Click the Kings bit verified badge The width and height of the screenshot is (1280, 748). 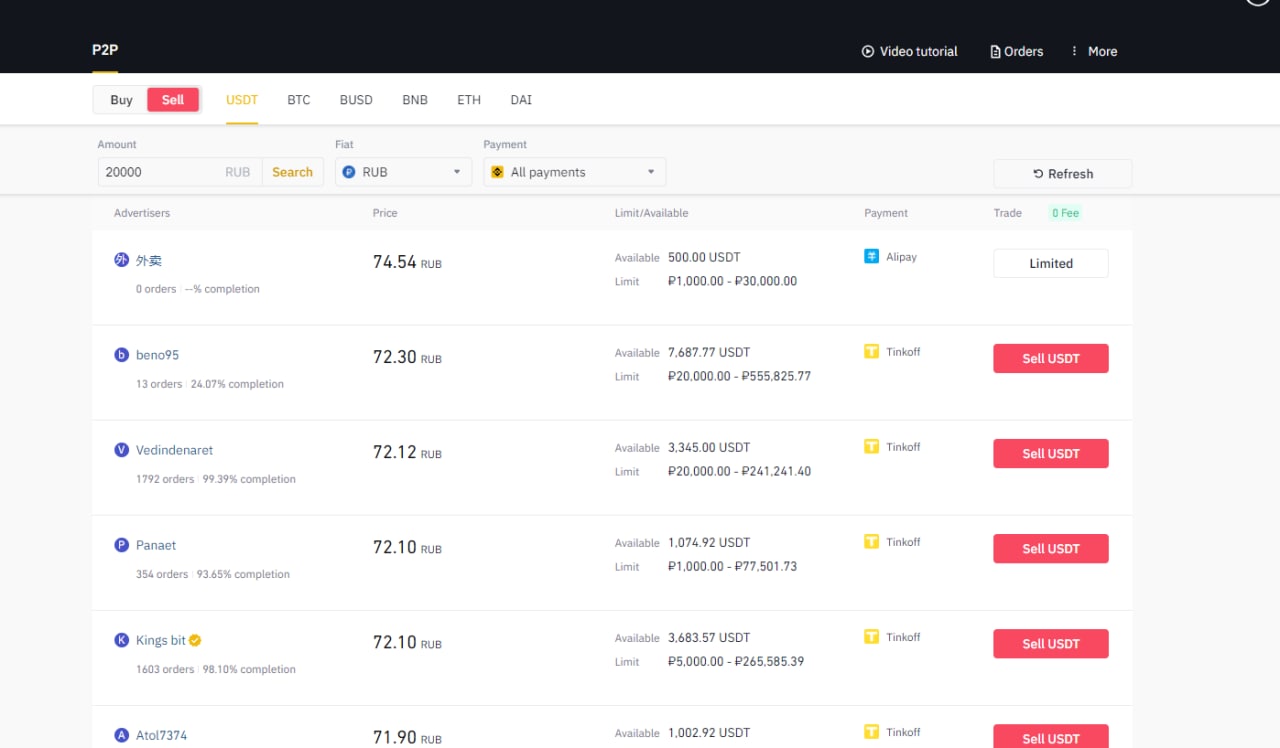196,640
